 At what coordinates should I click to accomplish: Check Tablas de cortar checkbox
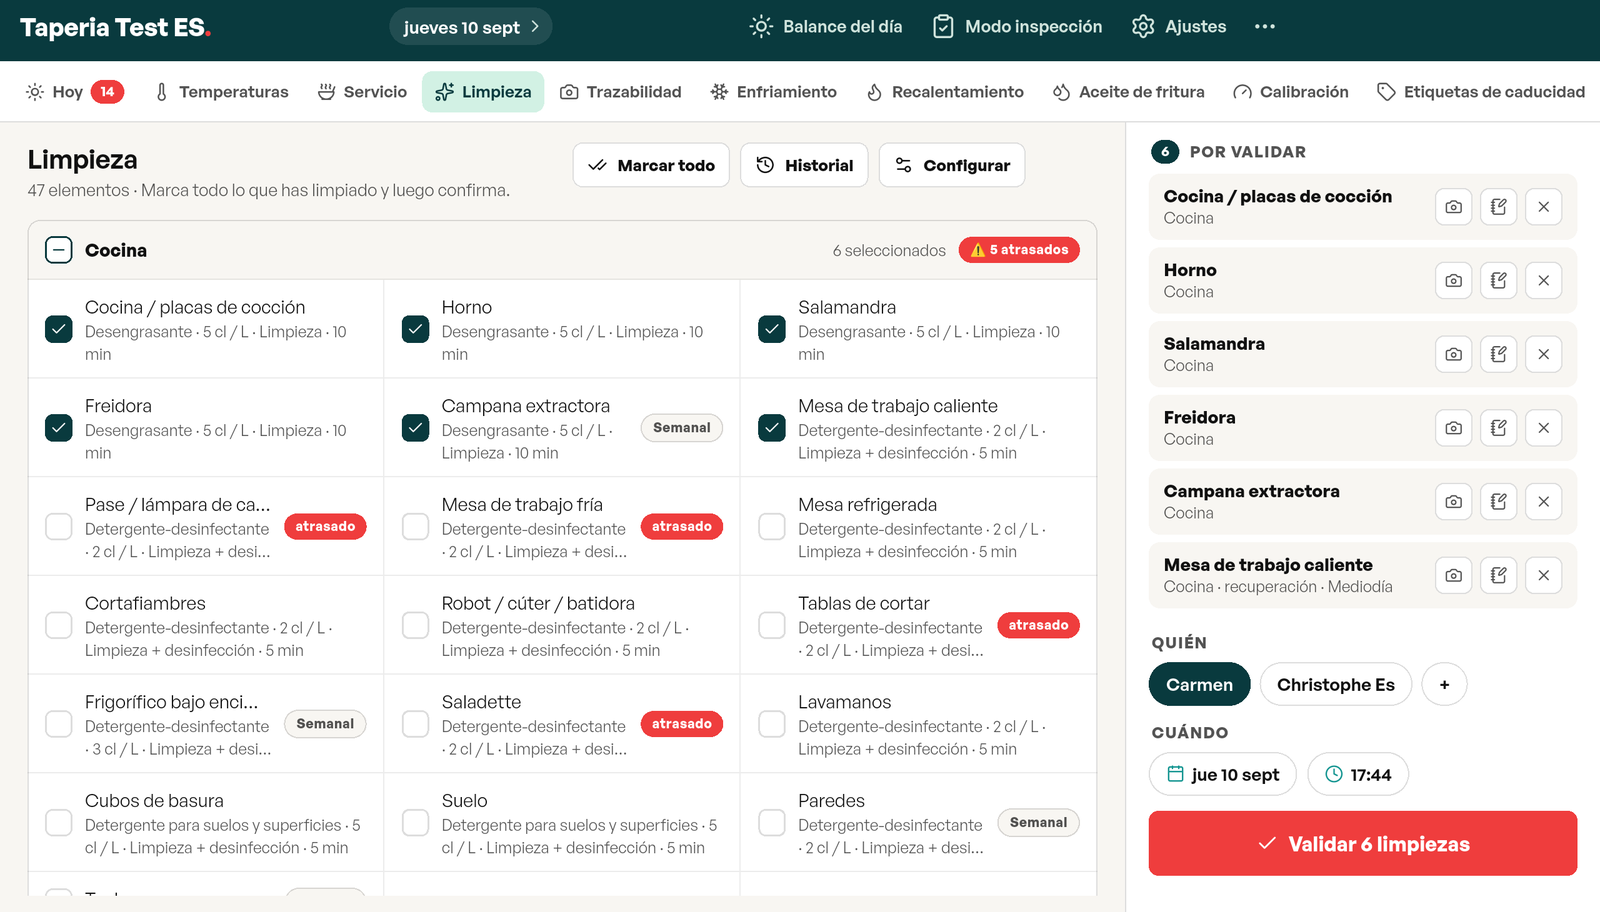click(x=772, y=626)
